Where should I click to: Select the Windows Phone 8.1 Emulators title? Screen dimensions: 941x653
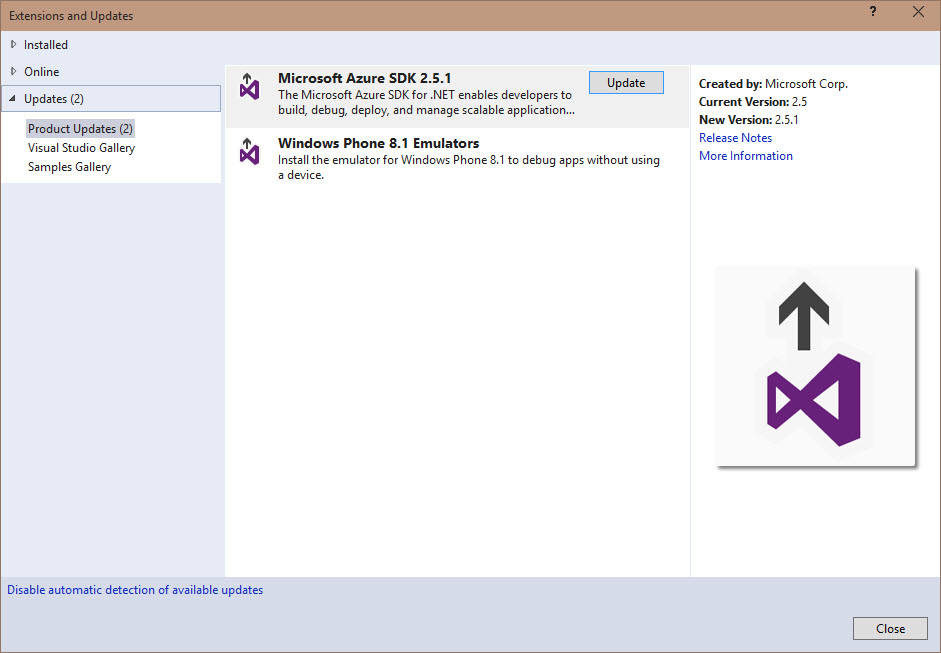[378, 143]
